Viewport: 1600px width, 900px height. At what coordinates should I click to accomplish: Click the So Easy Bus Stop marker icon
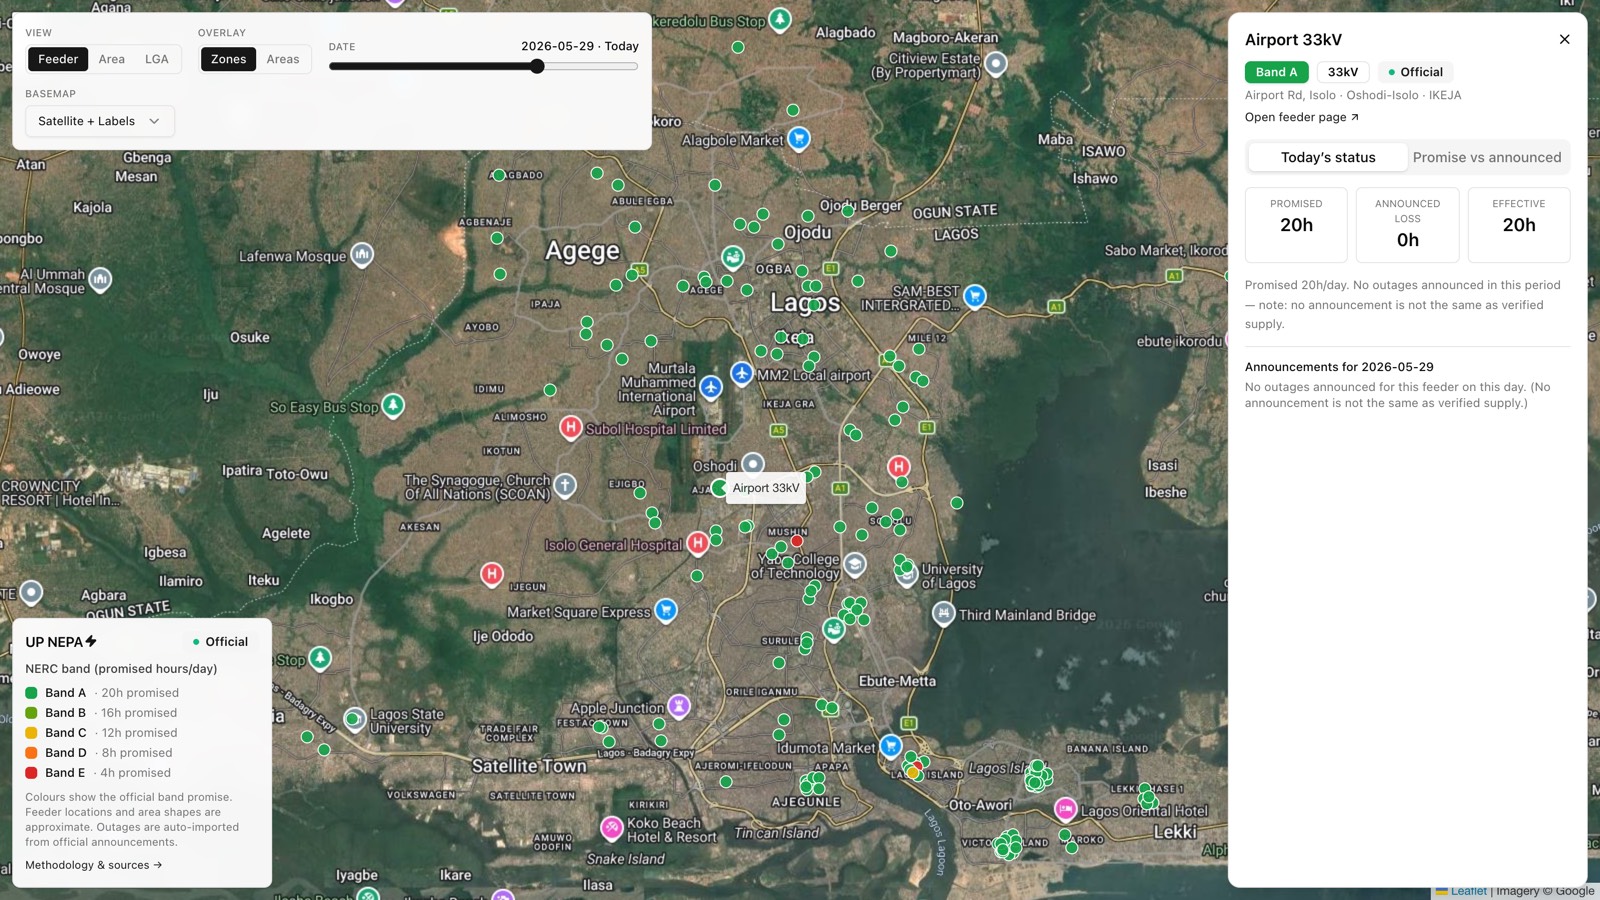tap(393, 405)
